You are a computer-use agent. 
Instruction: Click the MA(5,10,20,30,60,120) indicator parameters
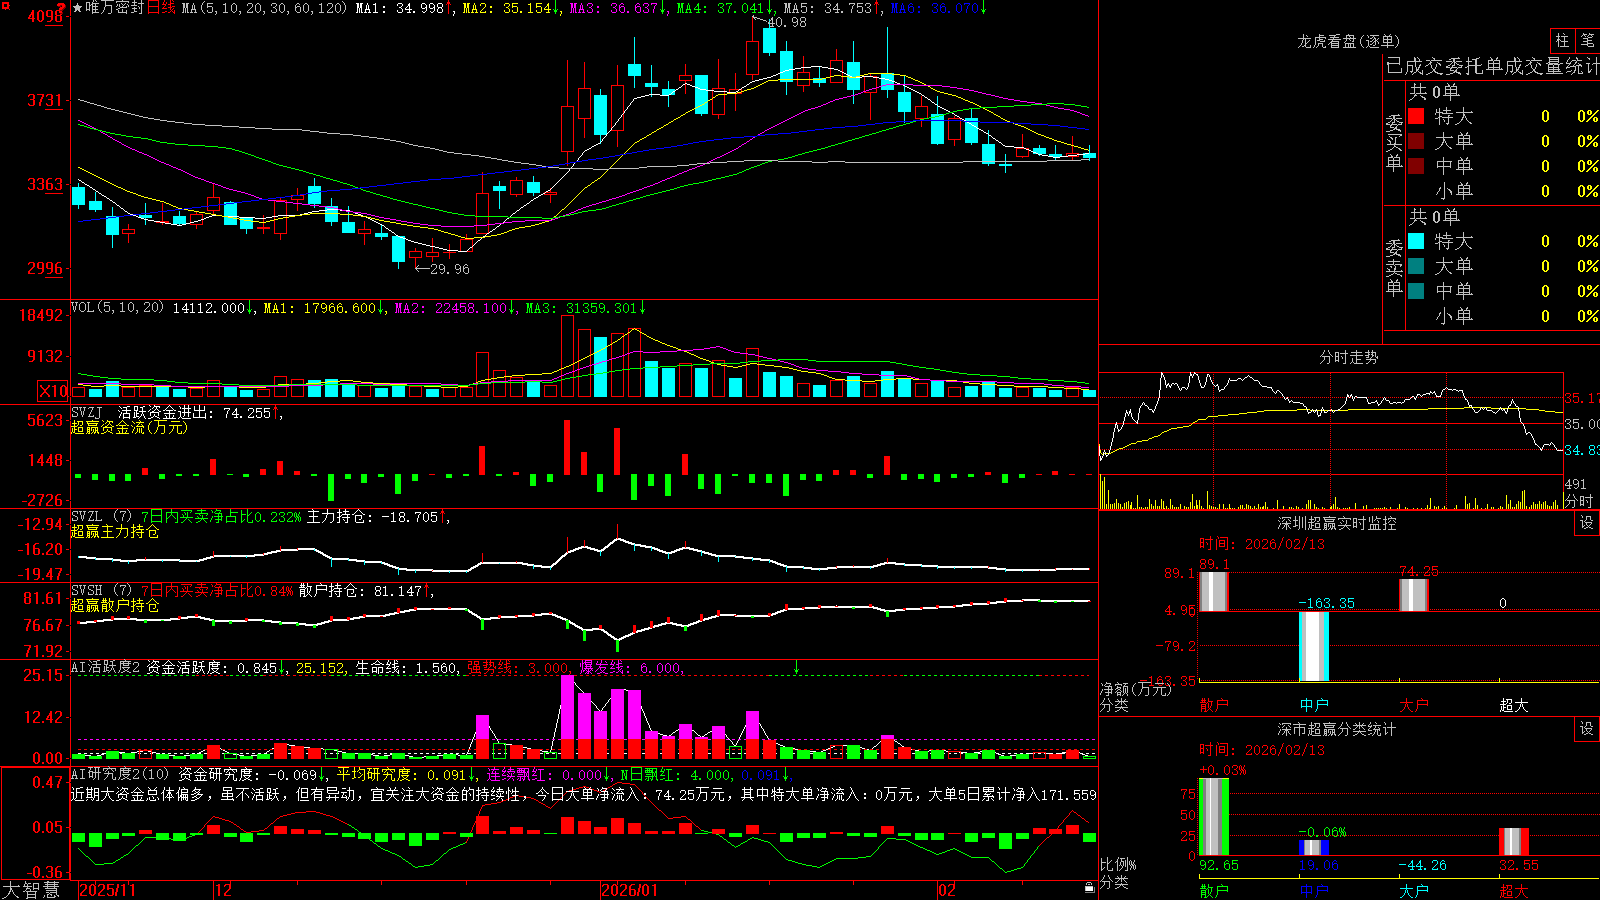[264, 8]
